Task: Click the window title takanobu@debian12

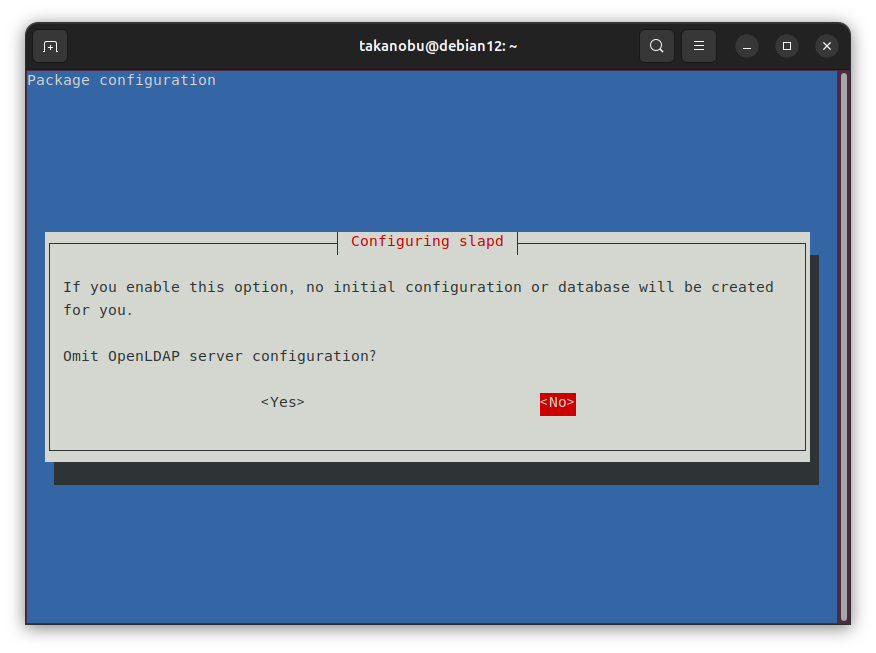Action: tap(438, 46)
